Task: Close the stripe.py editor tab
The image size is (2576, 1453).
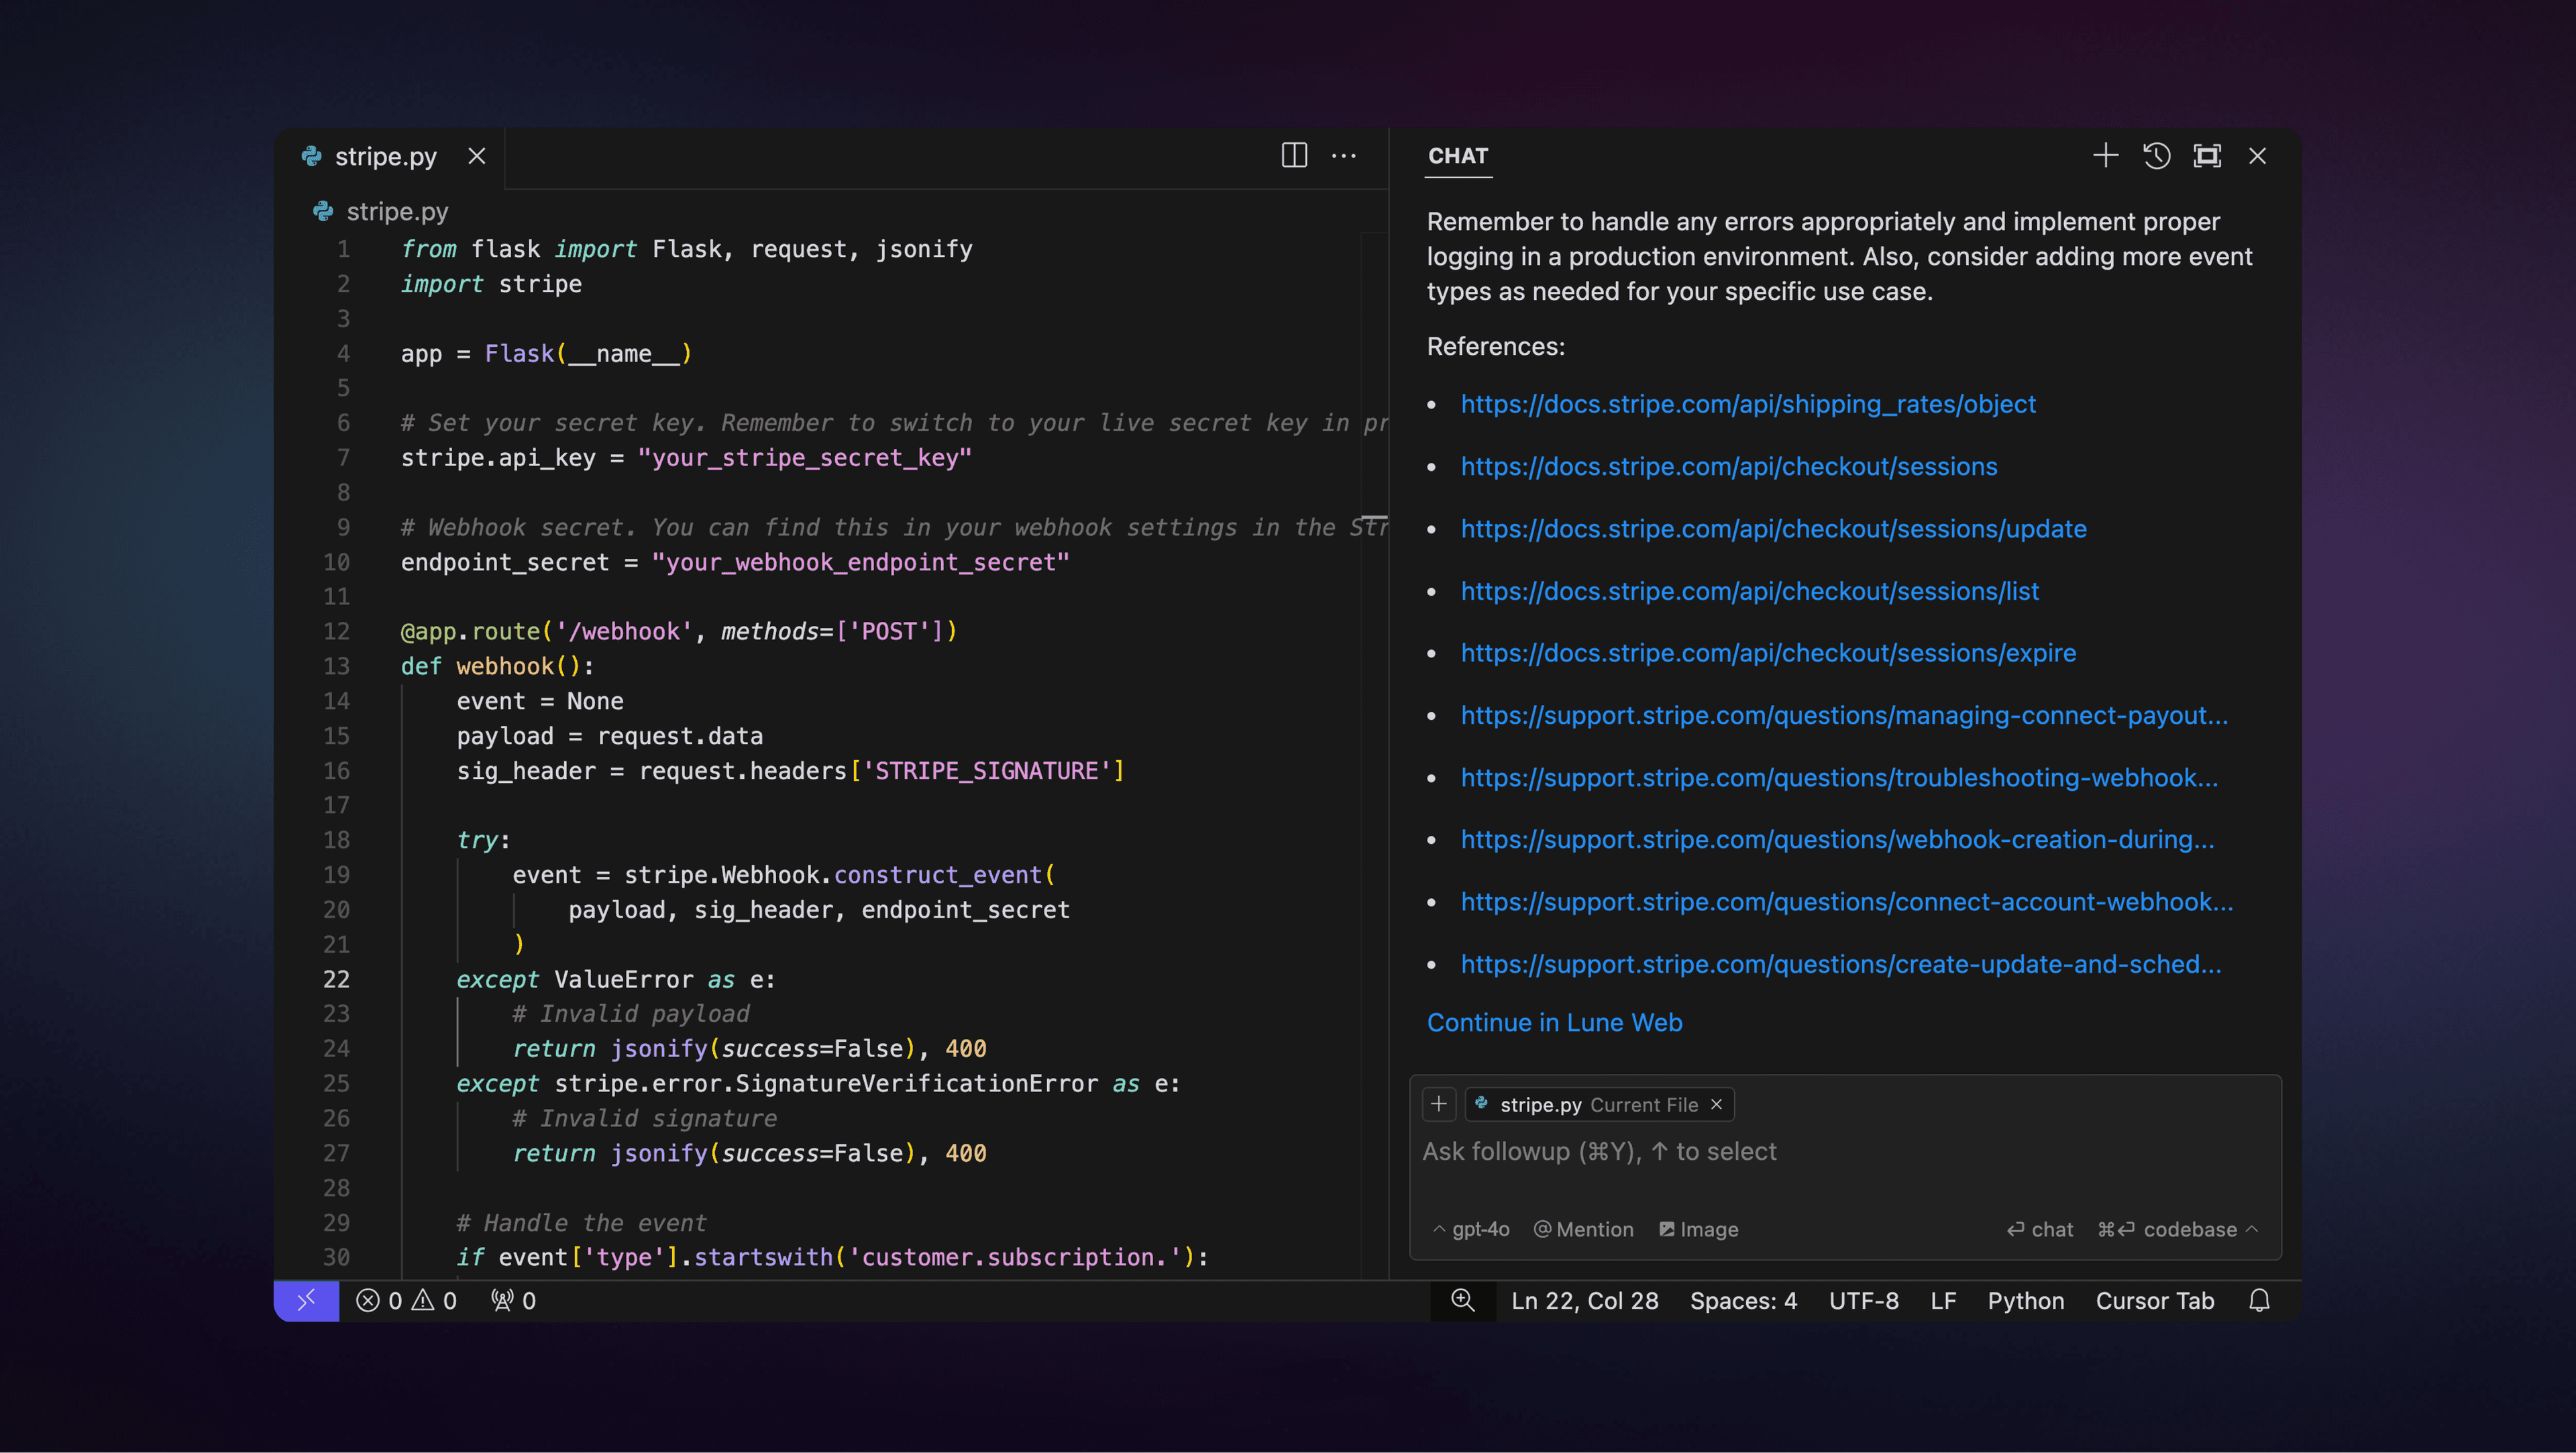Action: click(x=477, y=156)
